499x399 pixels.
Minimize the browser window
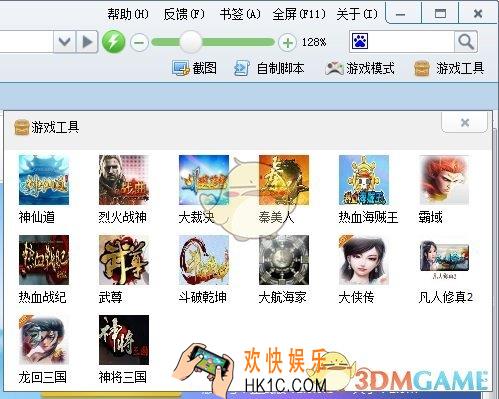tap(401, 14)
